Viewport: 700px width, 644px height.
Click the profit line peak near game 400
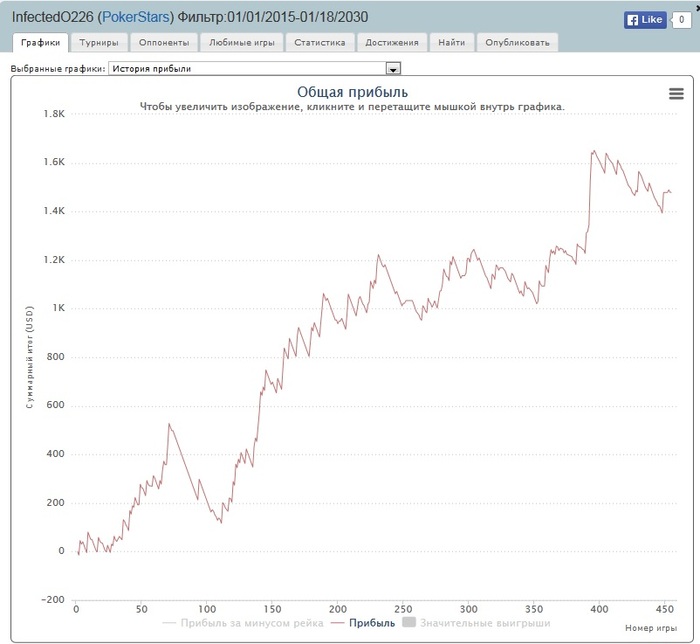(594, 151)
